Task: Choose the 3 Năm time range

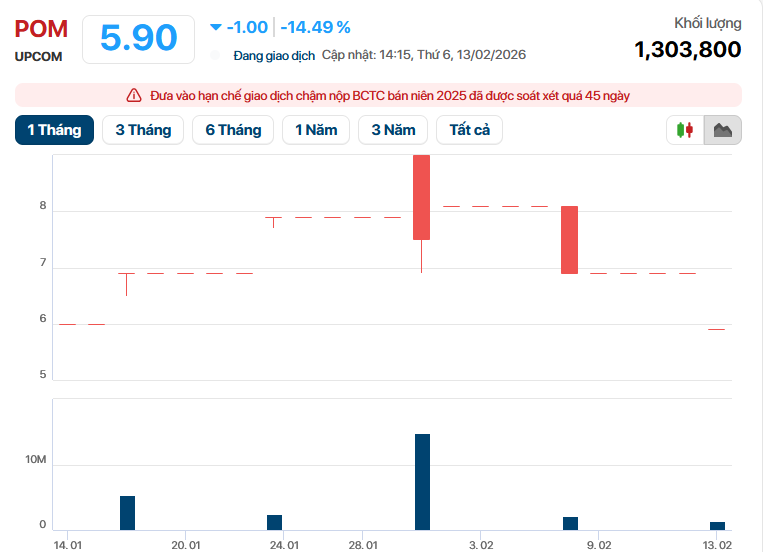Action: coord(393,130)
